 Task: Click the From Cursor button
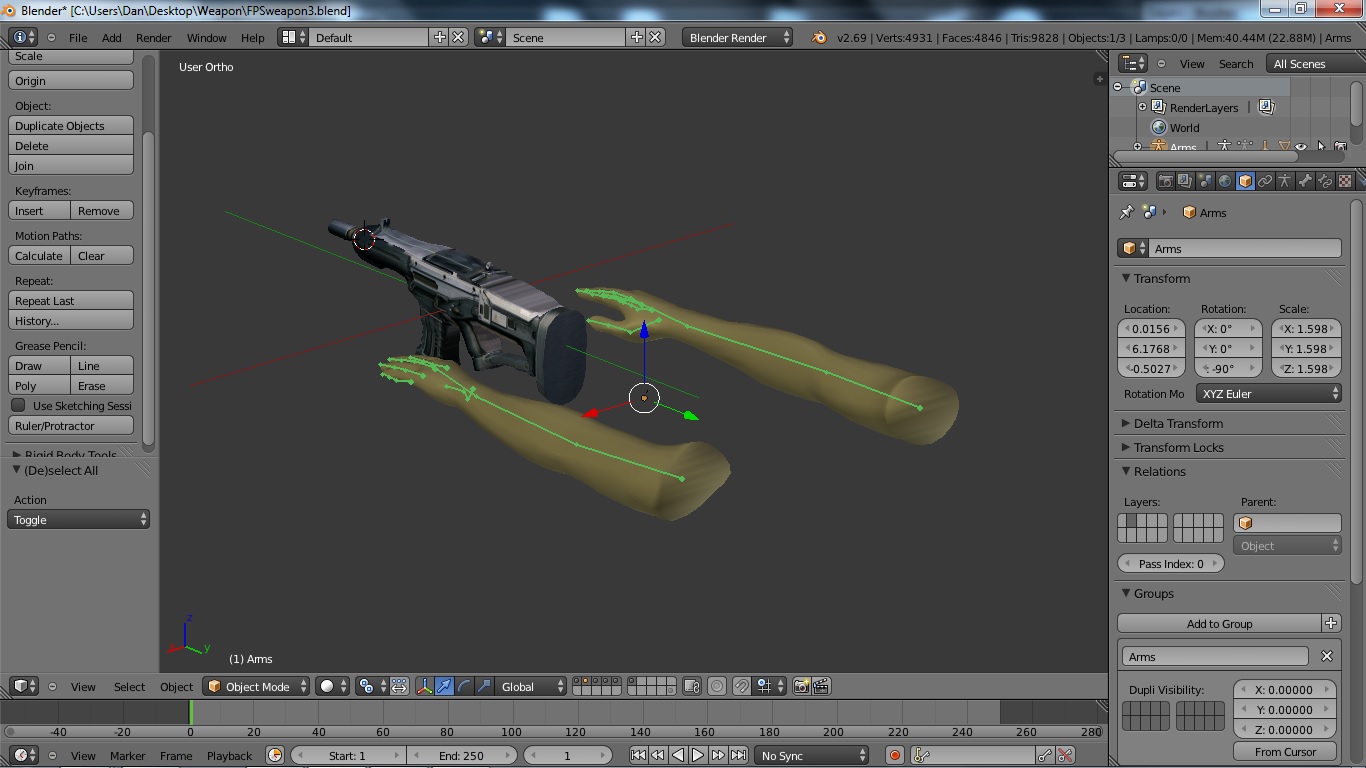coord(1285,751)
